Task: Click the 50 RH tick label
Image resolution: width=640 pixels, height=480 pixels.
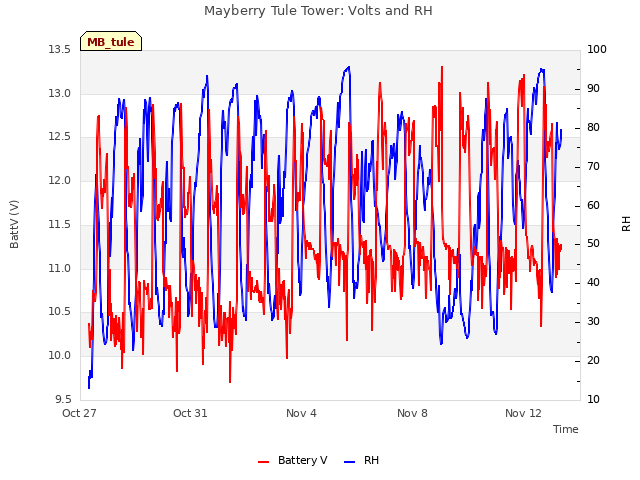Action: (x=593, y=244)
